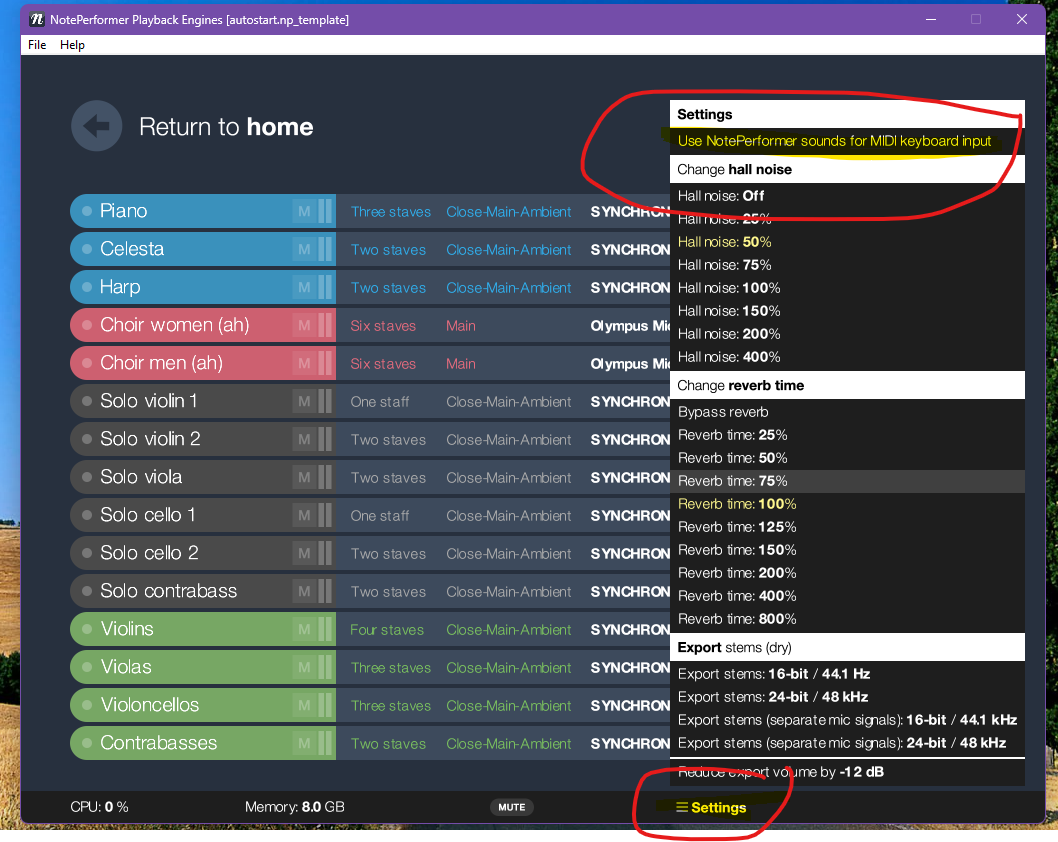Open Harp Close-Main-Ambient mic selector
The image size is (1058, 842).
click(509, 288)
